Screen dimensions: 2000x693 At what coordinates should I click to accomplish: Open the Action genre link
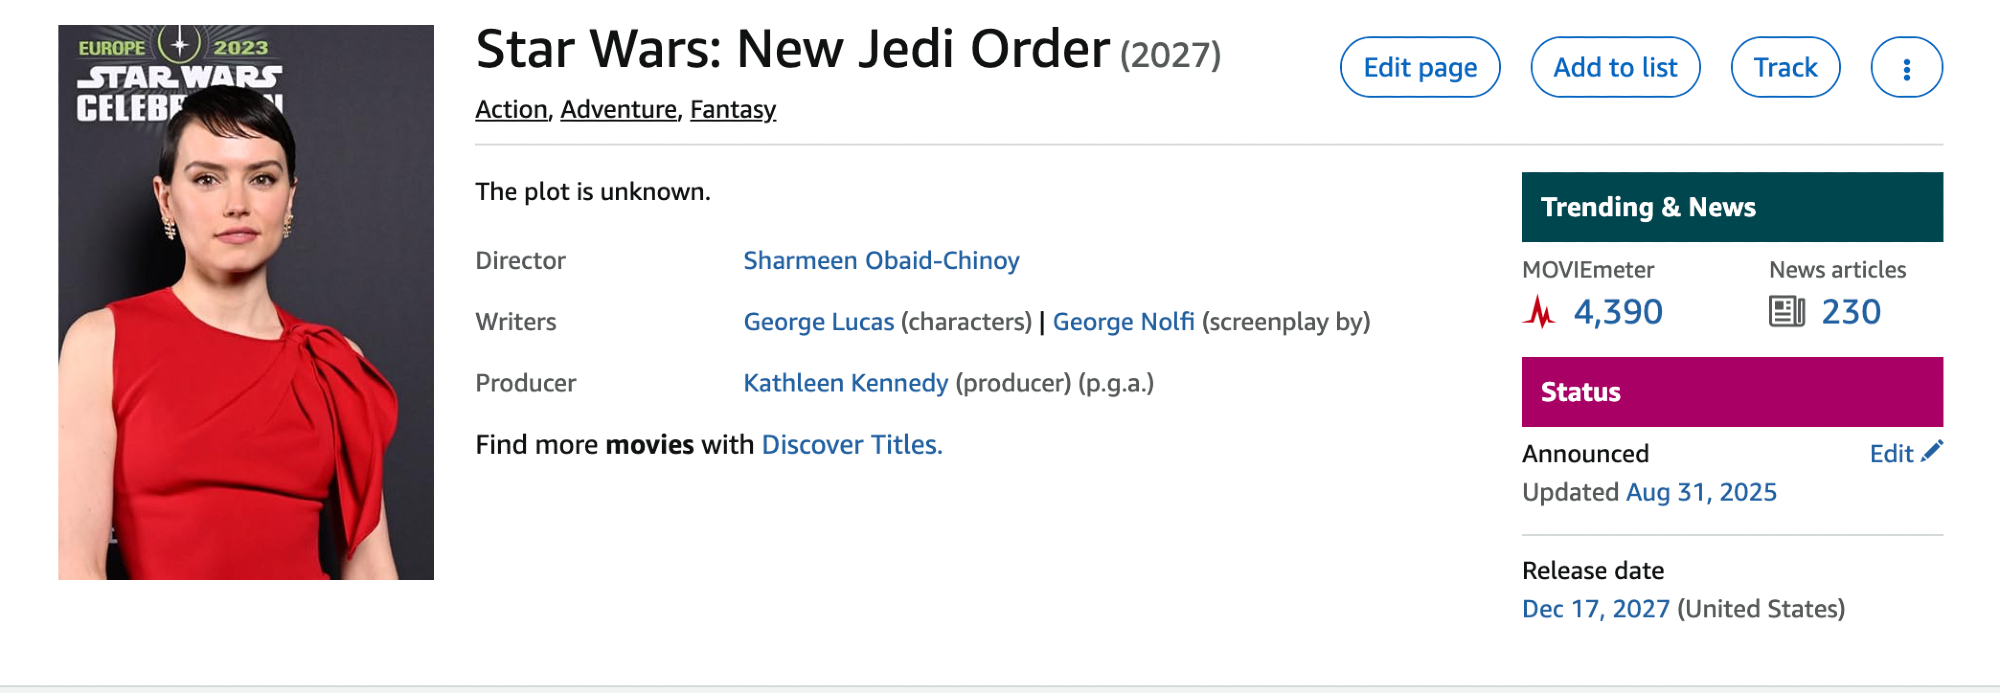tap(511, 110)
